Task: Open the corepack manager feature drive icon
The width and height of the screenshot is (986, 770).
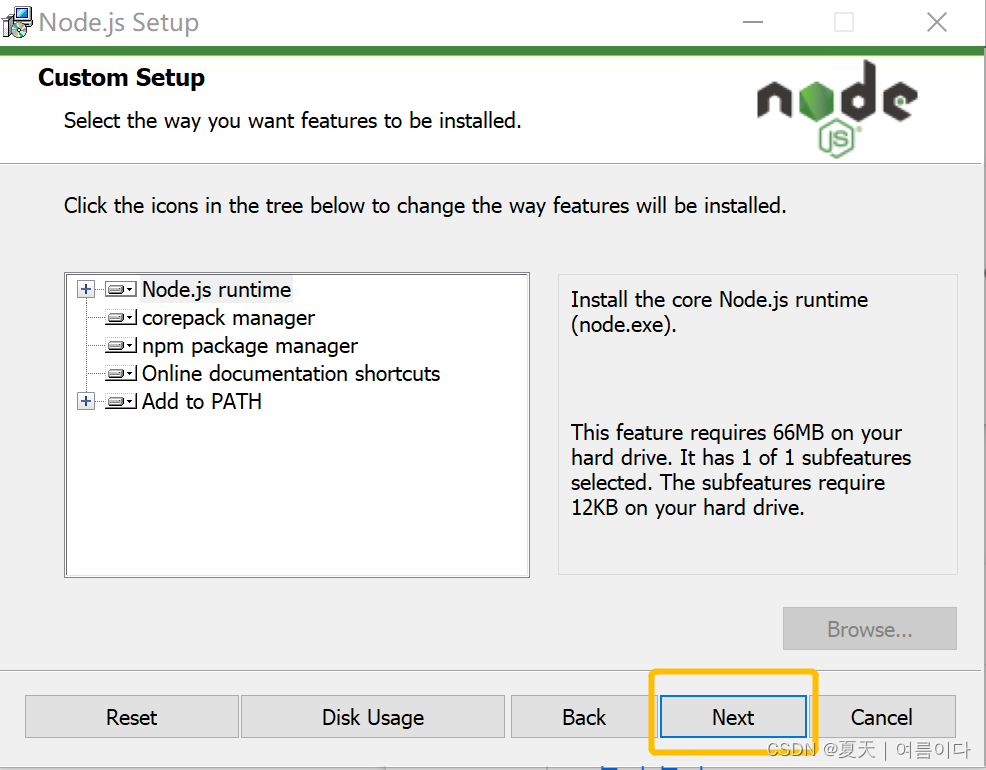Action: [121, 318]
